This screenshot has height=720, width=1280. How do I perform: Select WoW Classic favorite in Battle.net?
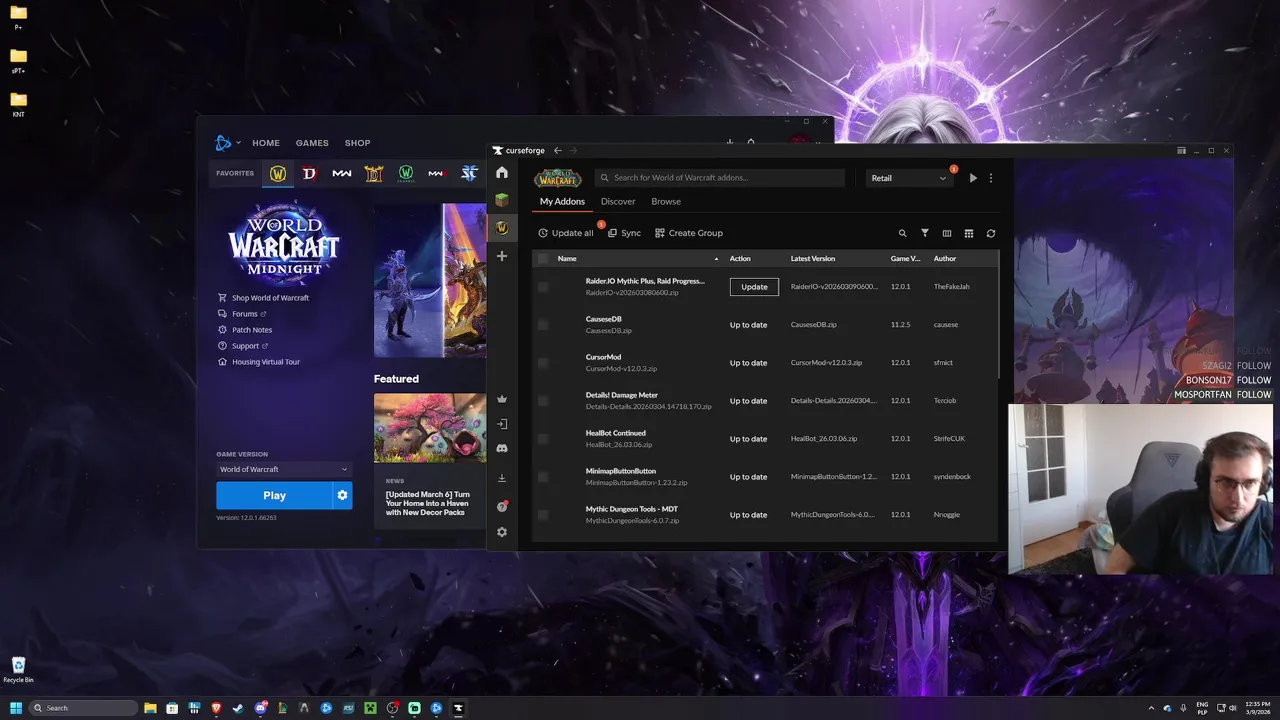point(406,173)
